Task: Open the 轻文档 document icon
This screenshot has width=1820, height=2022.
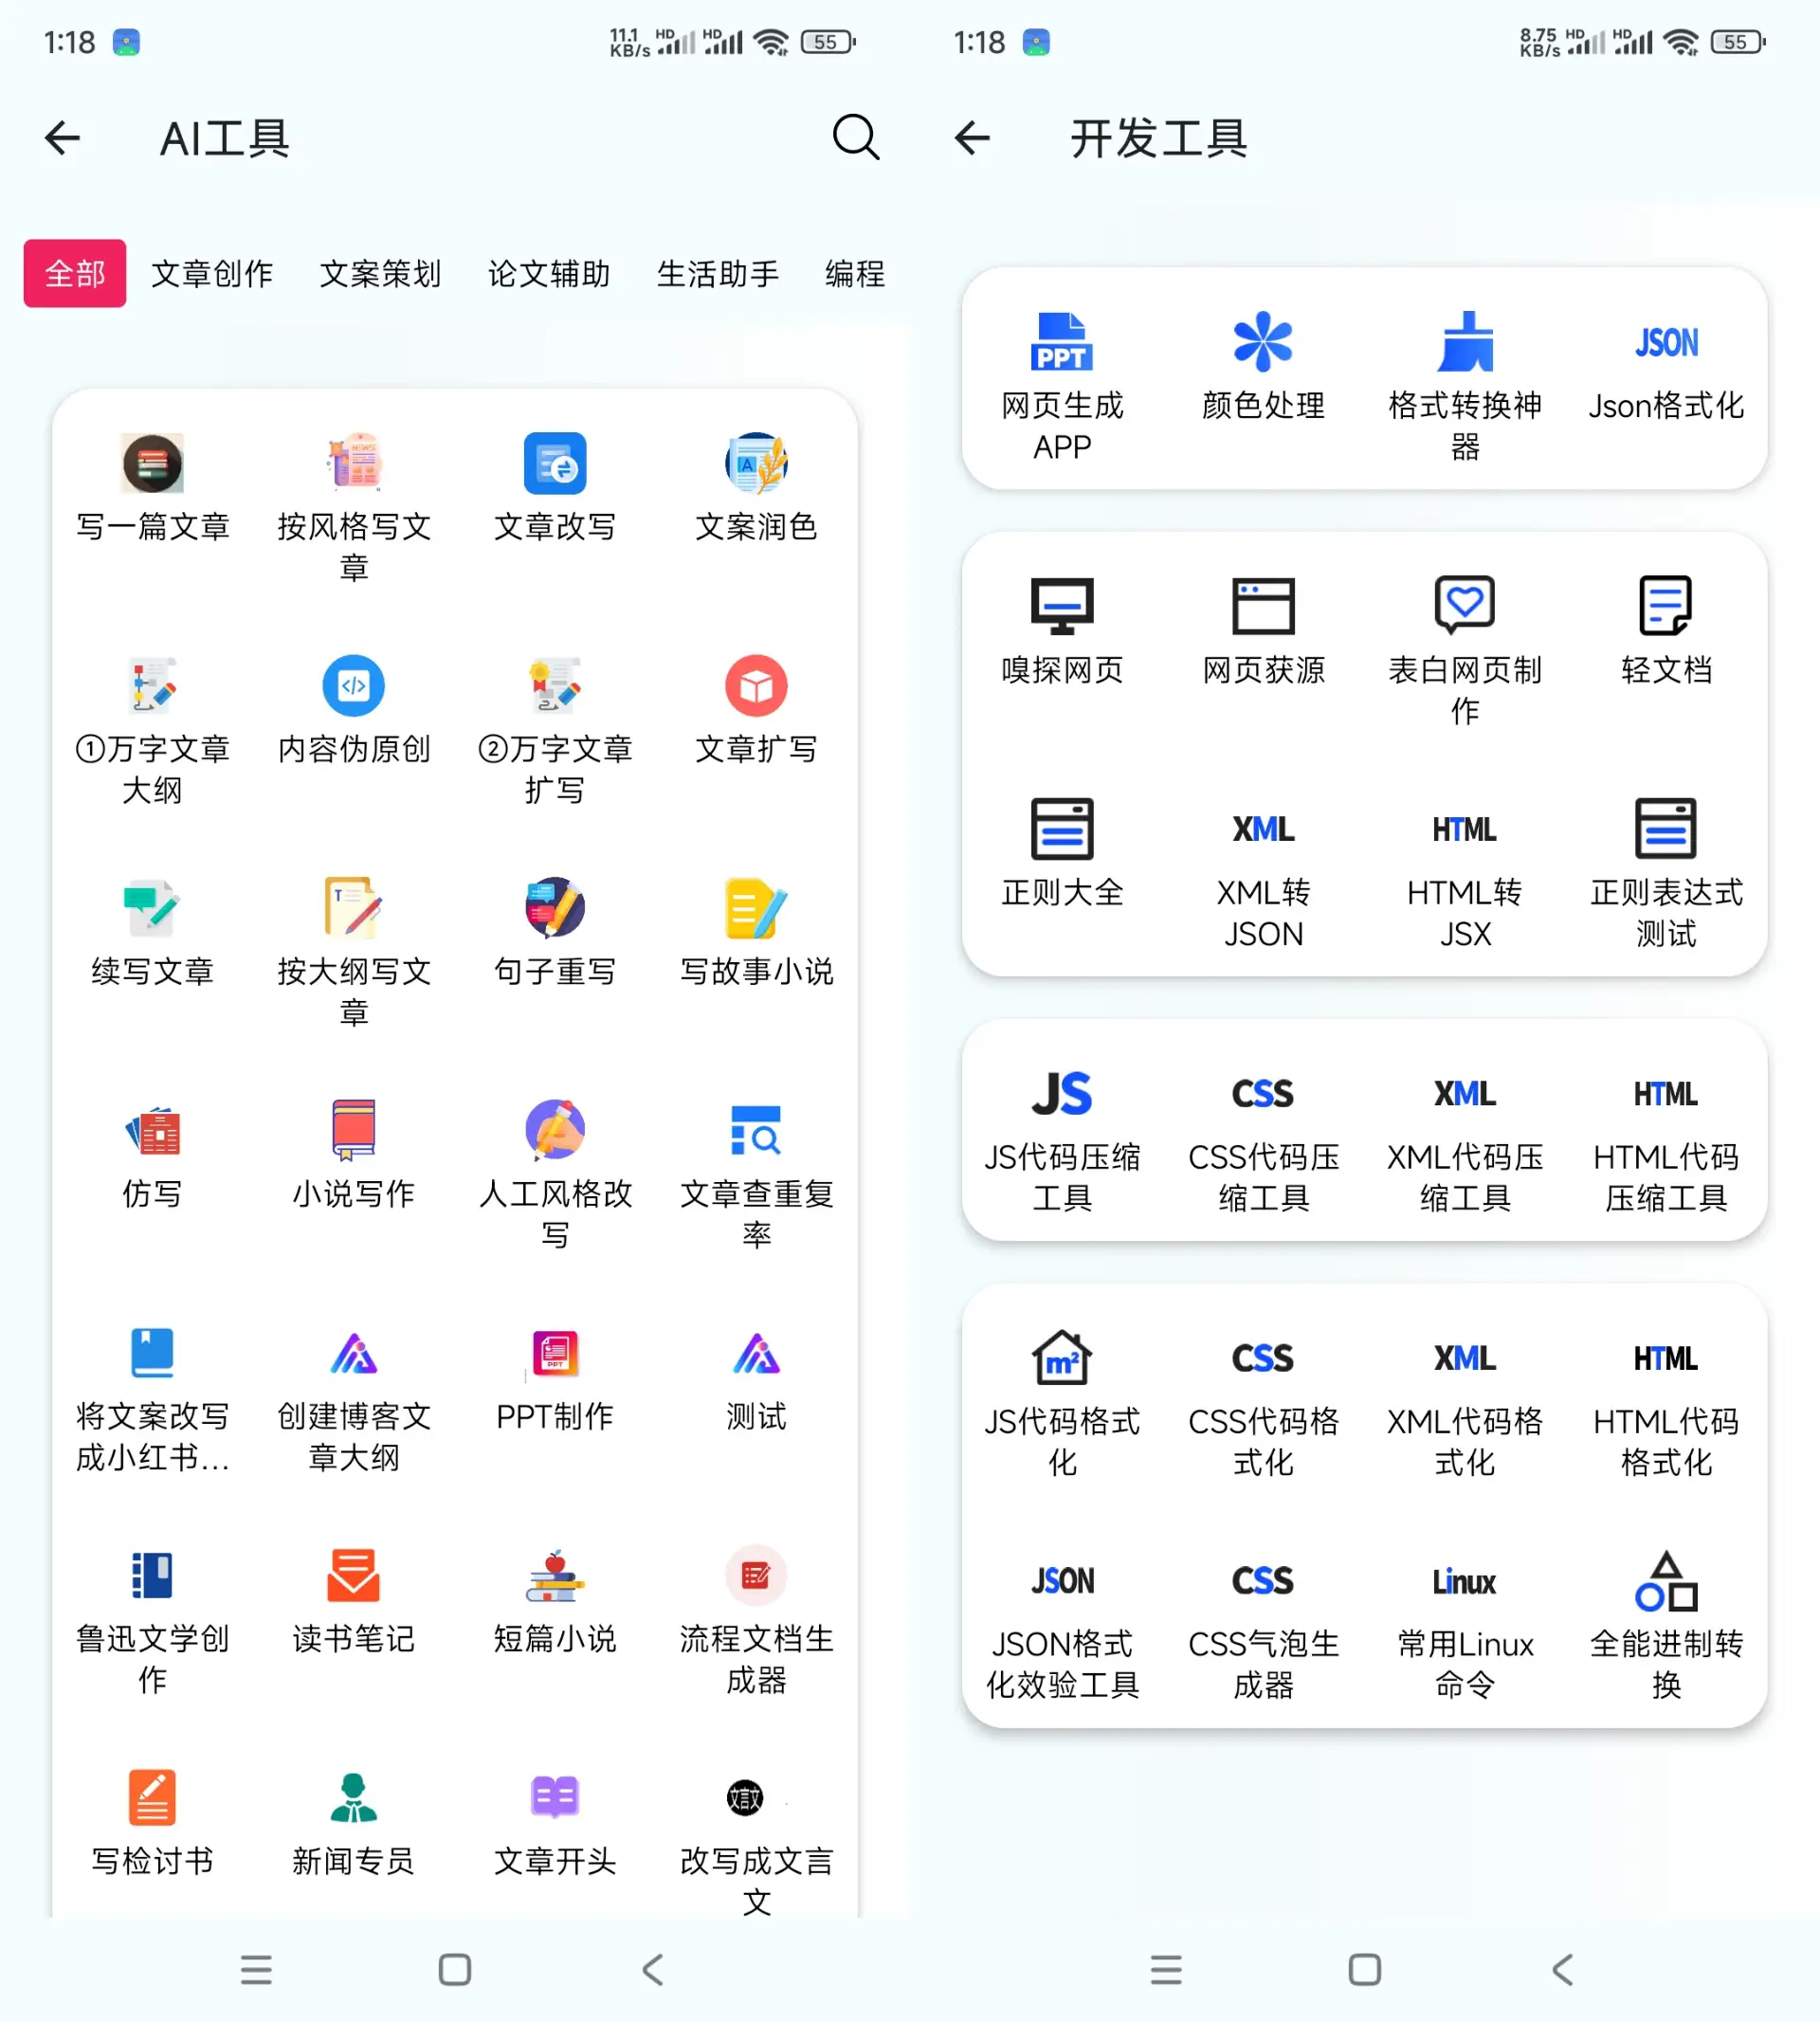Action: tap(1666, 606)
